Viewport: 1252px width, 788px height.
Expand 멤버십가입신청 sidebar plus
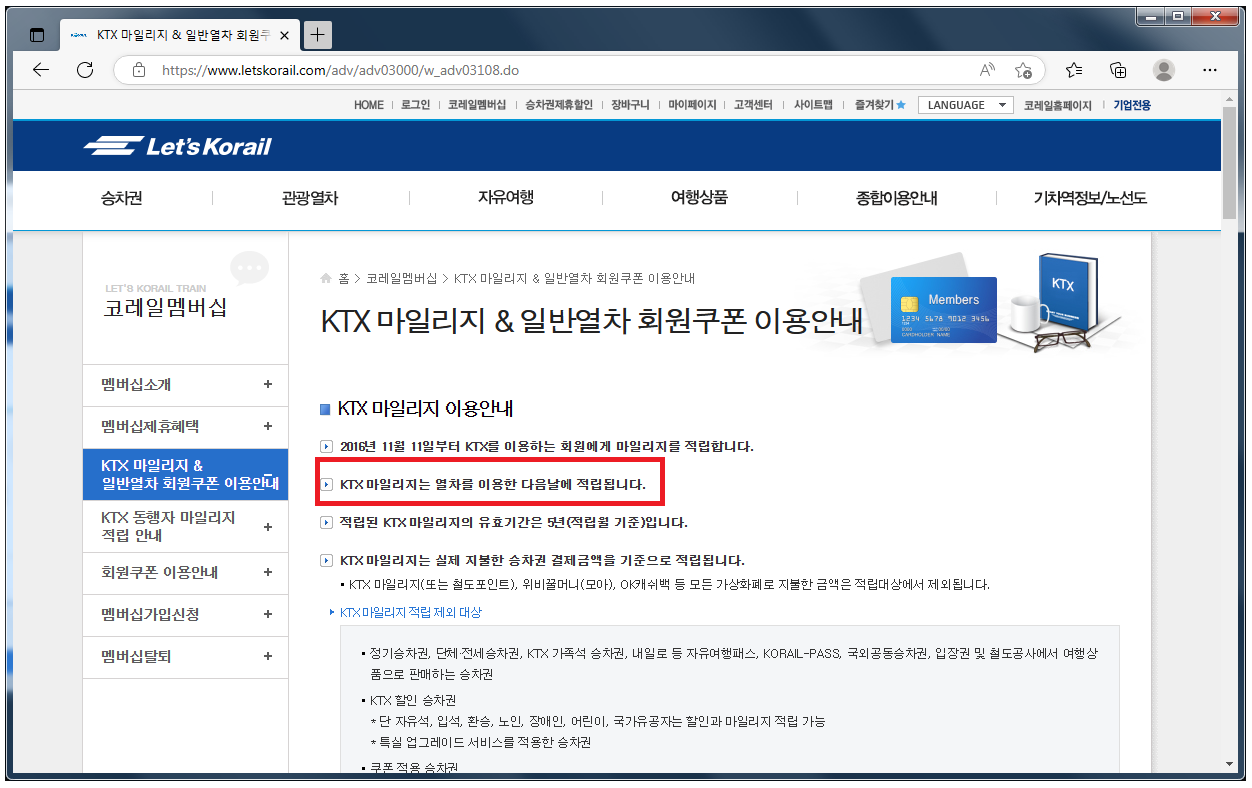pyautogui.click(x=268, y=614)
